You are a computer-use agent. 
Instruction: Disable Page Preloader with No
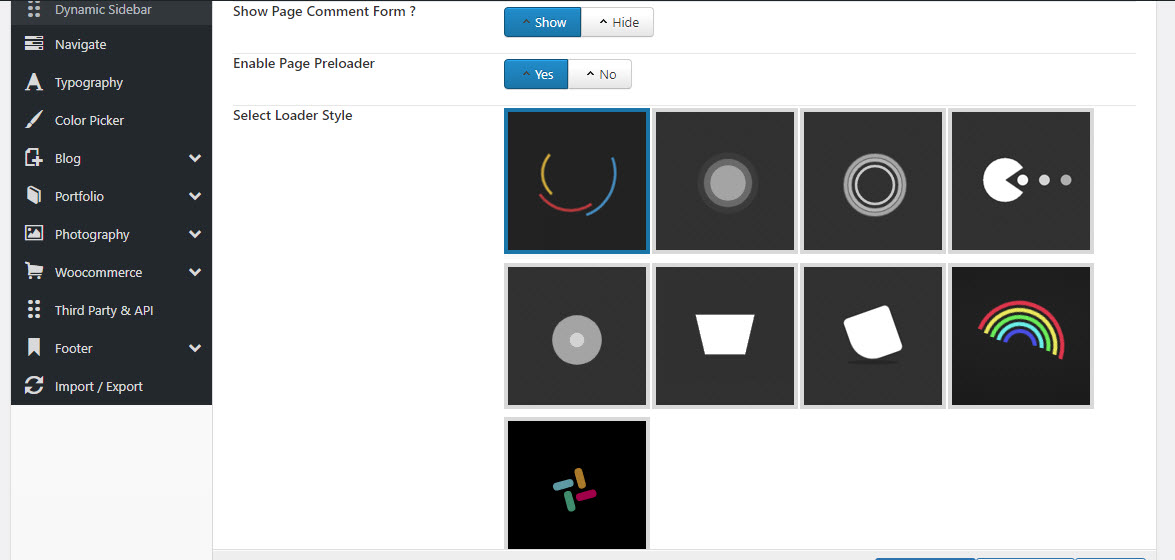coord(599,74)
